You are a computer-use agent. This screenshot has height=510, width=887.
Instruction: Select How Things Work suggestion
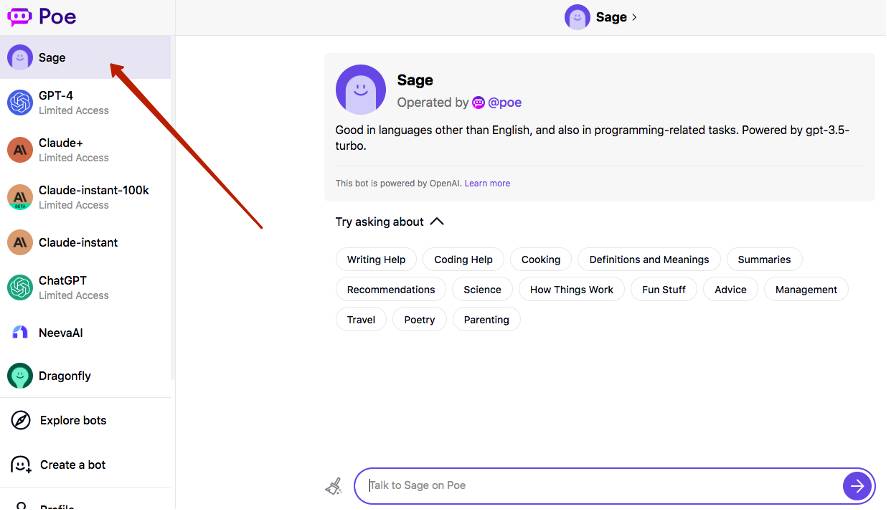click(571, 289)
